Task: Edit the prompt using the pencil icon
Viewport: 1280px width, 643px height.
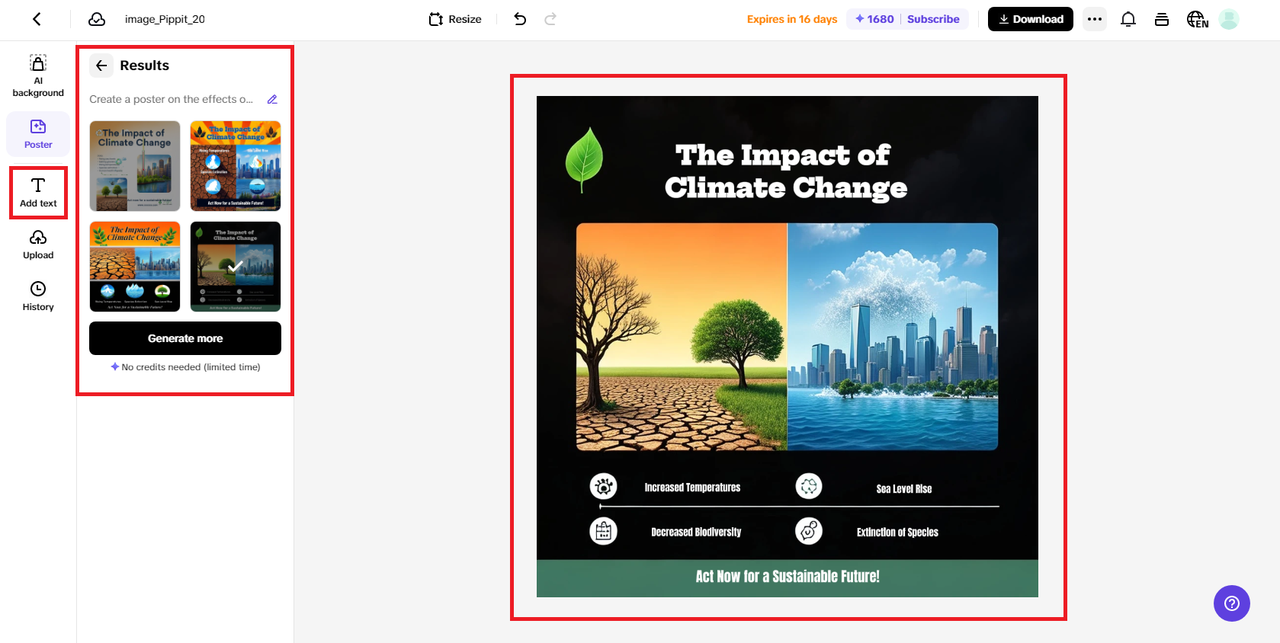Action: [272, 99]
